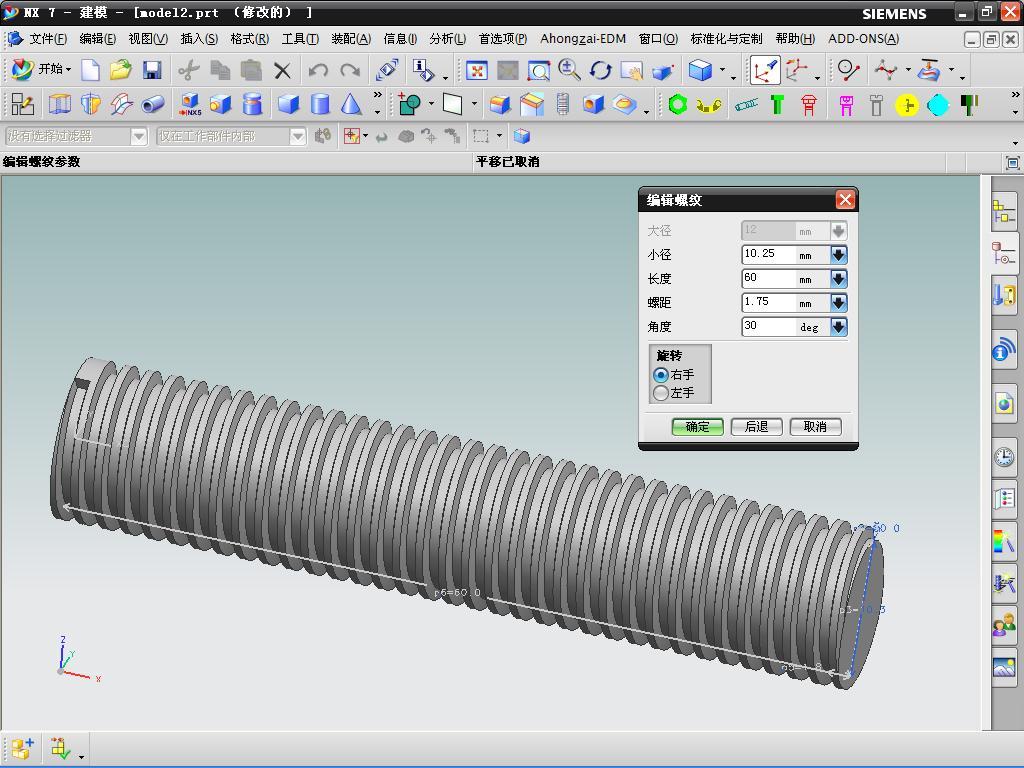Image resolution: width=1024 pixels, height=768 pixels.
Task: Close the 编辑螺纹 dialog
Action: [845, 200]
